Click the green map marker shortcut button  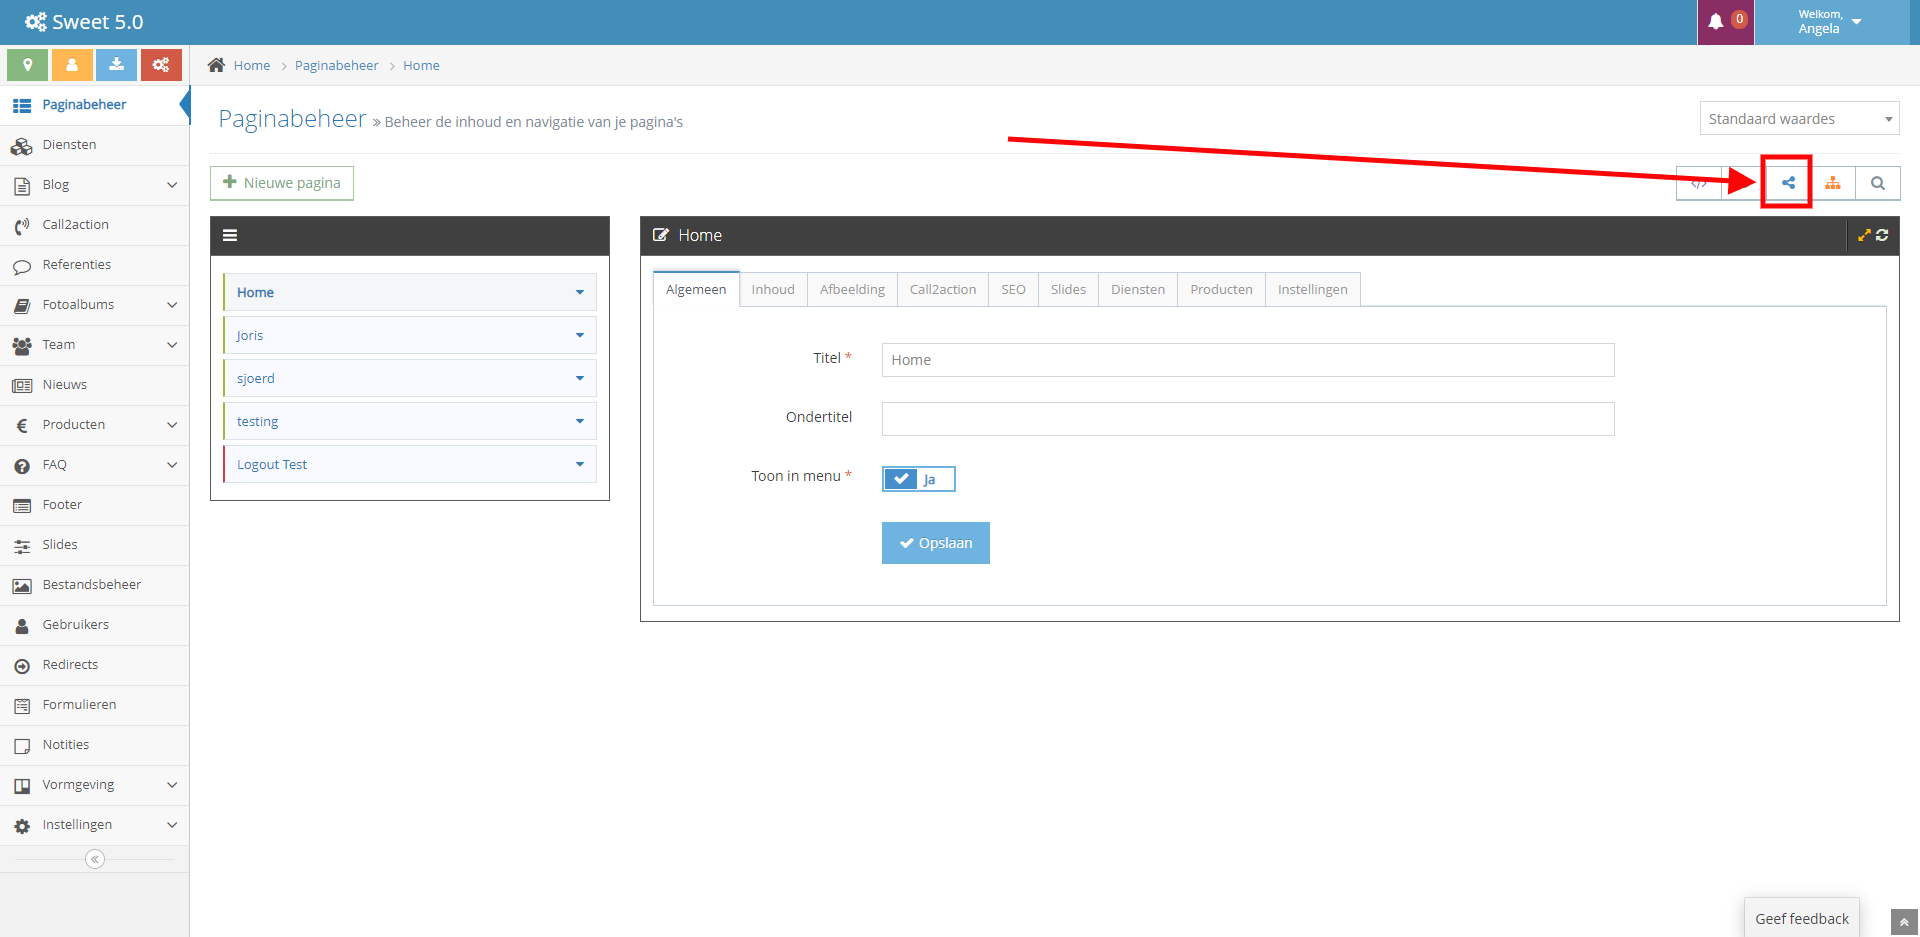pos(28,65)
